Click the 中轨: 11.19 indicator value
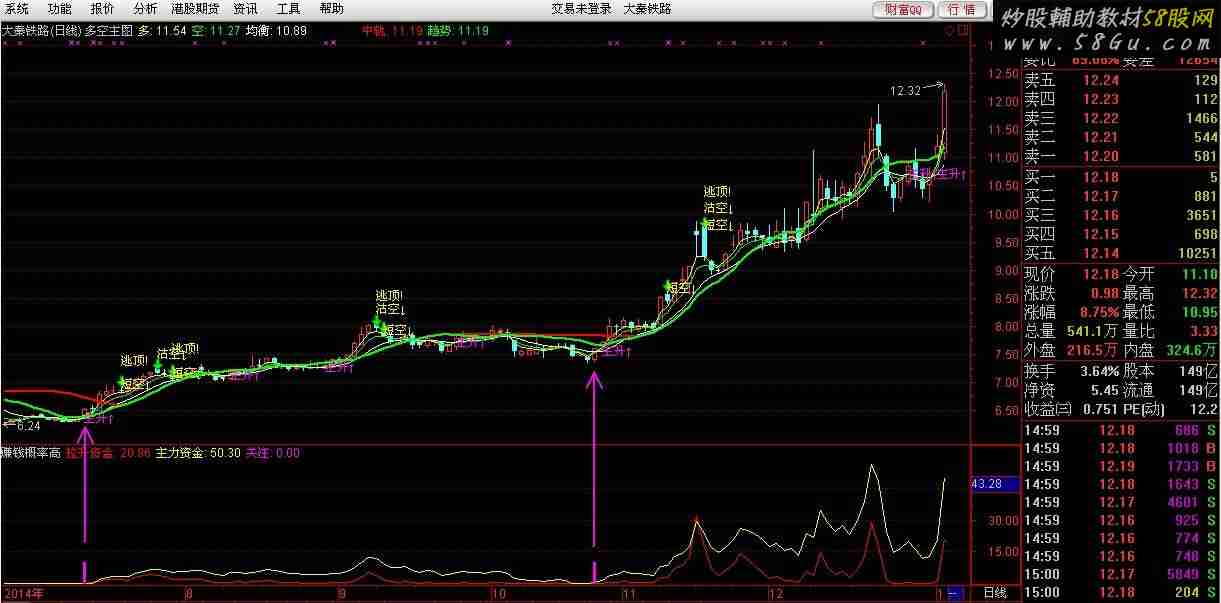 392,32
